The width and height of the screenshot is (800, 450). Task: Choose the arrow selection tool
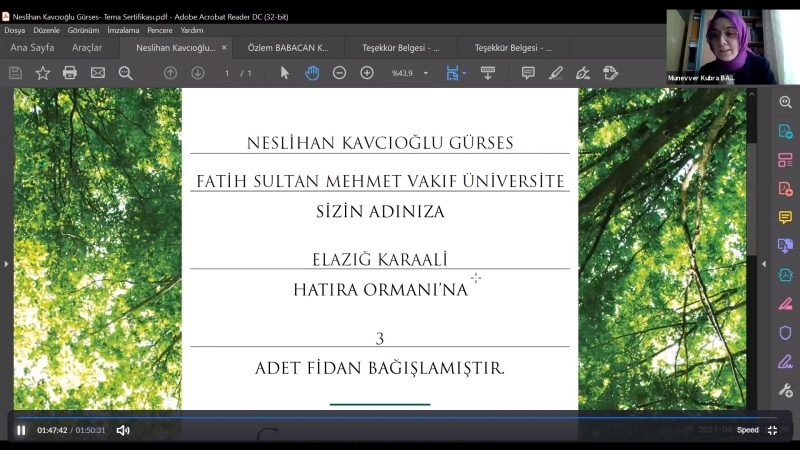(x=285, y=73)
